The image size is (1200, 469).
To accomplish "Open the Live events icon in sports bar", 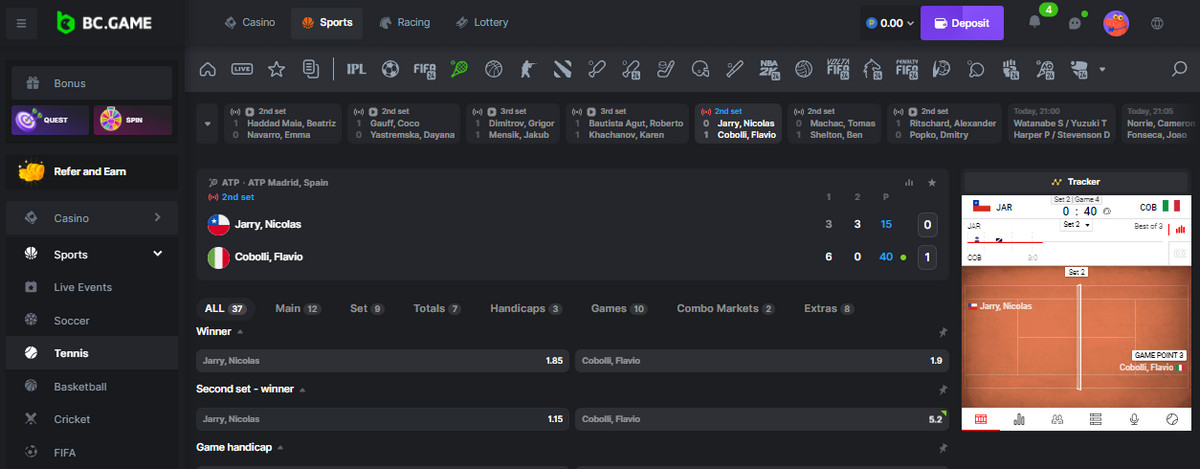I will pyautogui.click(x=242, y=69).
